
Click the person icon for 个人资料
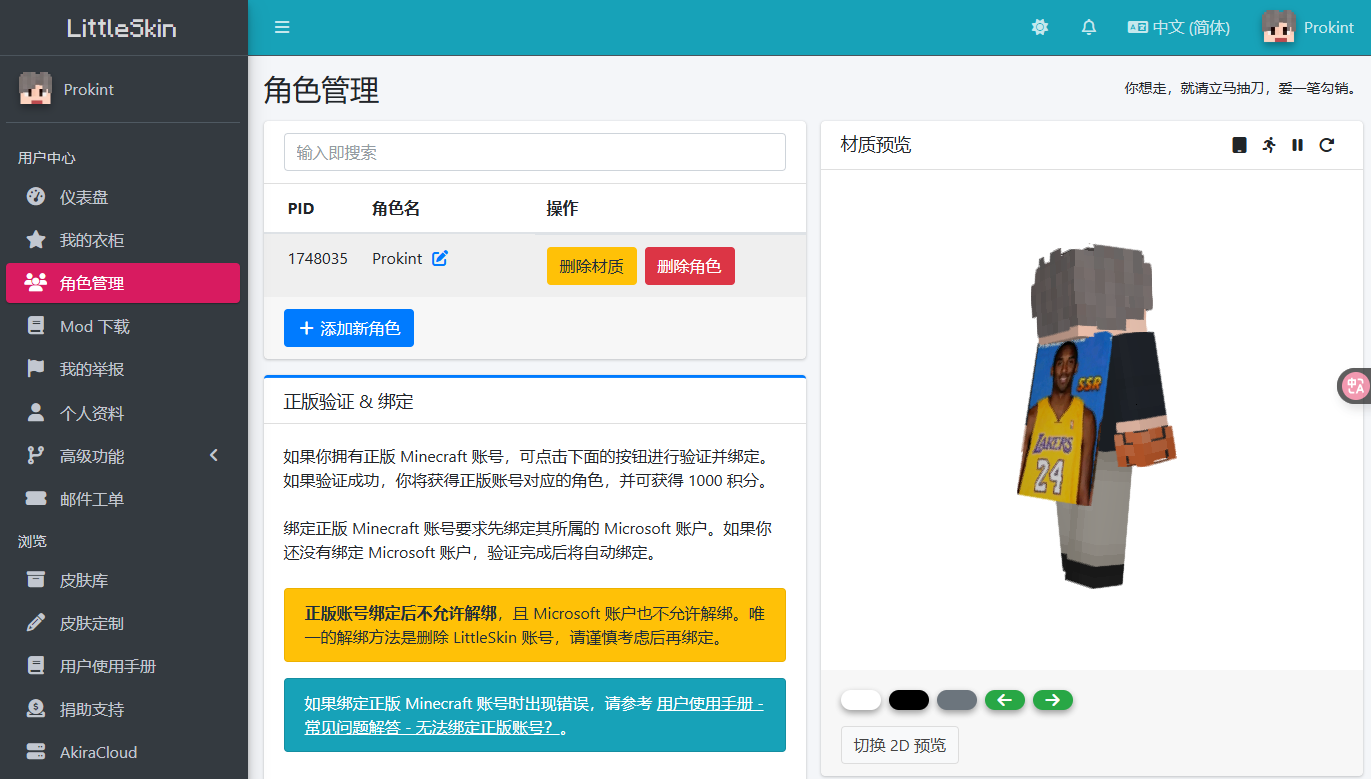36,413
